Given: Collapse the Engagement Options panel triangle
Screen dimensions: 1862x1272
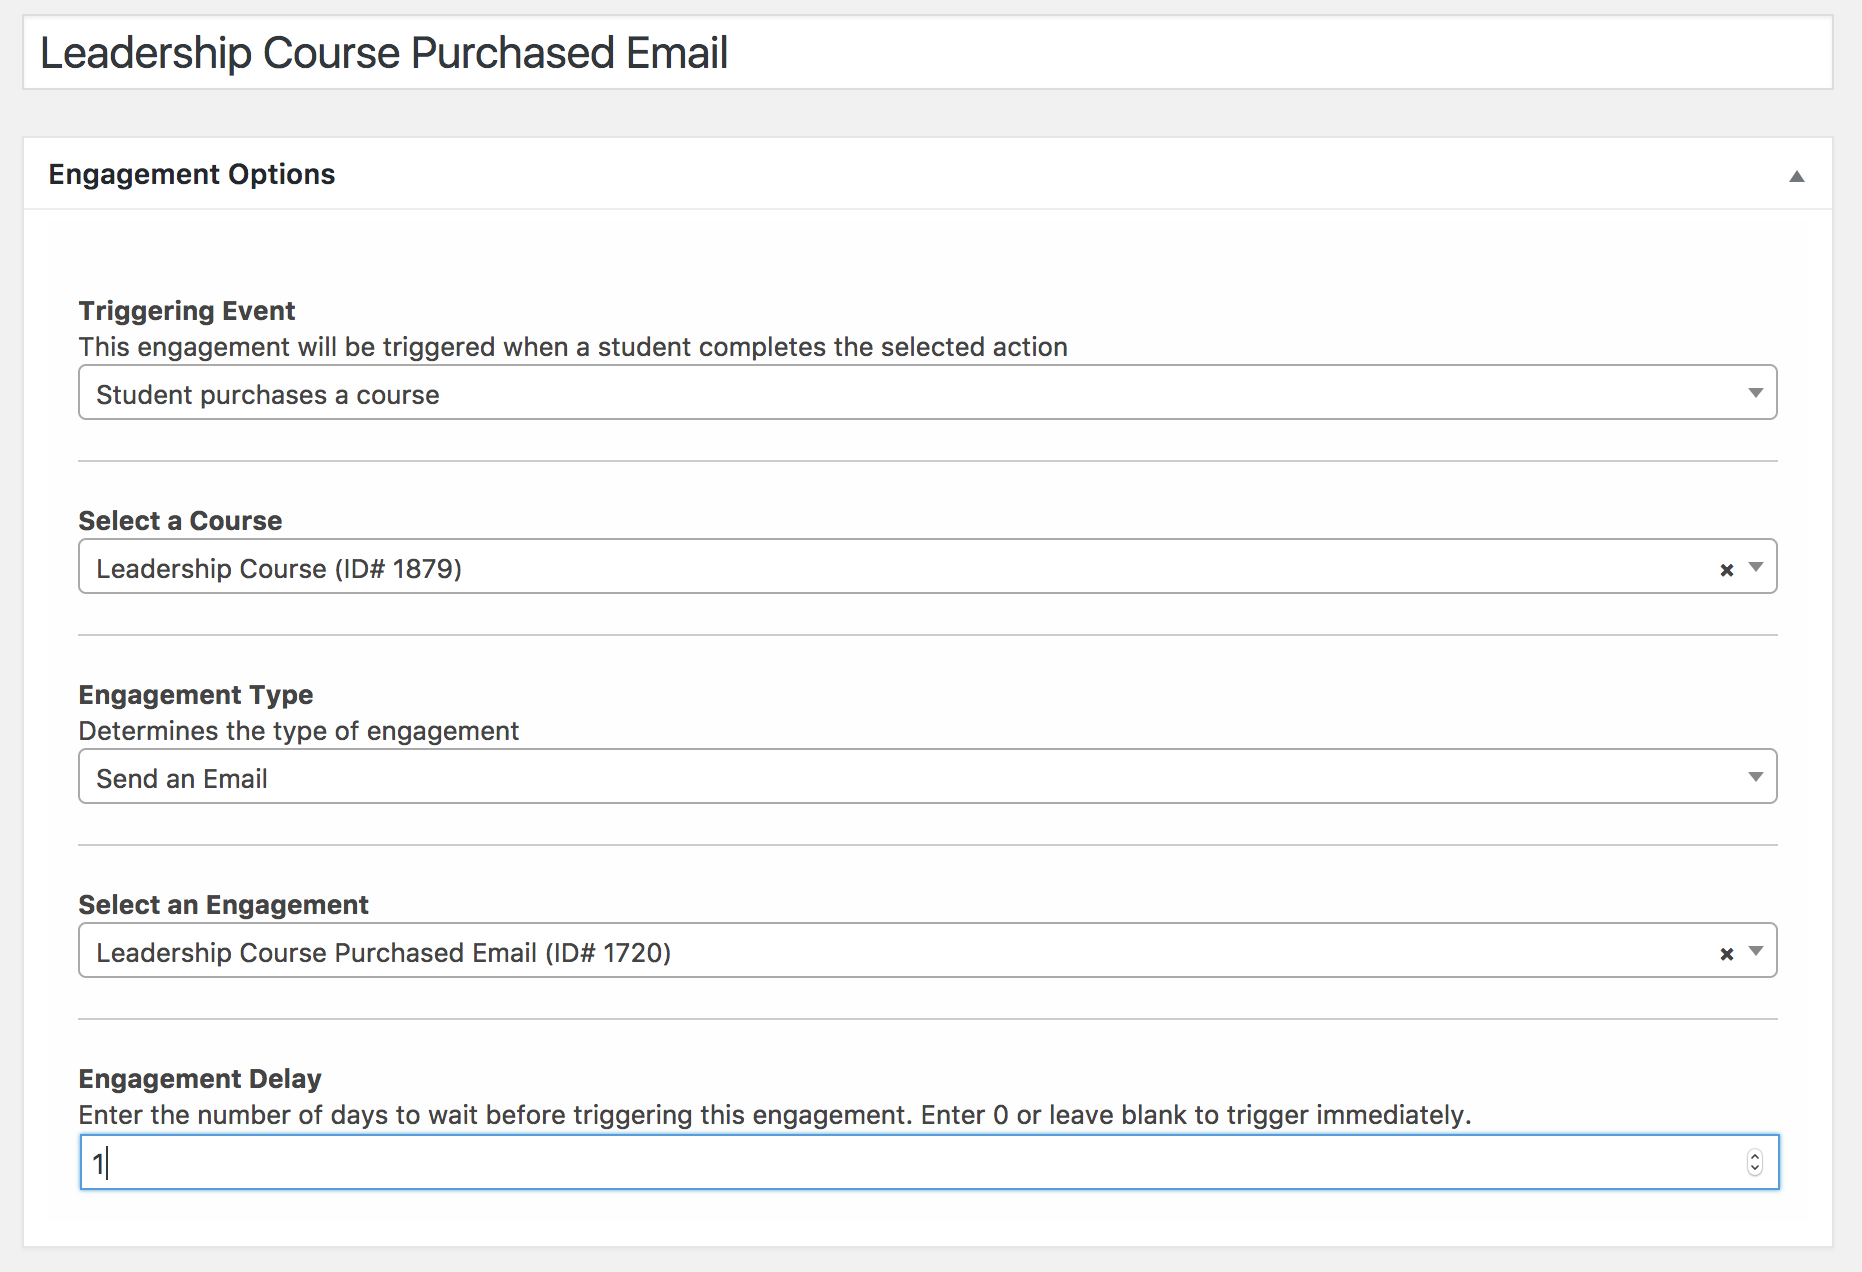Looking at the screenshot, I should point(1796,177).
